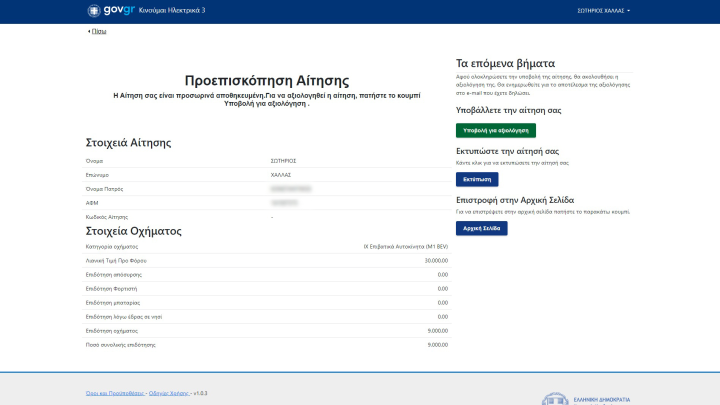
Task: Click the gov.gr national emblem icon
Action: point(94,11)
